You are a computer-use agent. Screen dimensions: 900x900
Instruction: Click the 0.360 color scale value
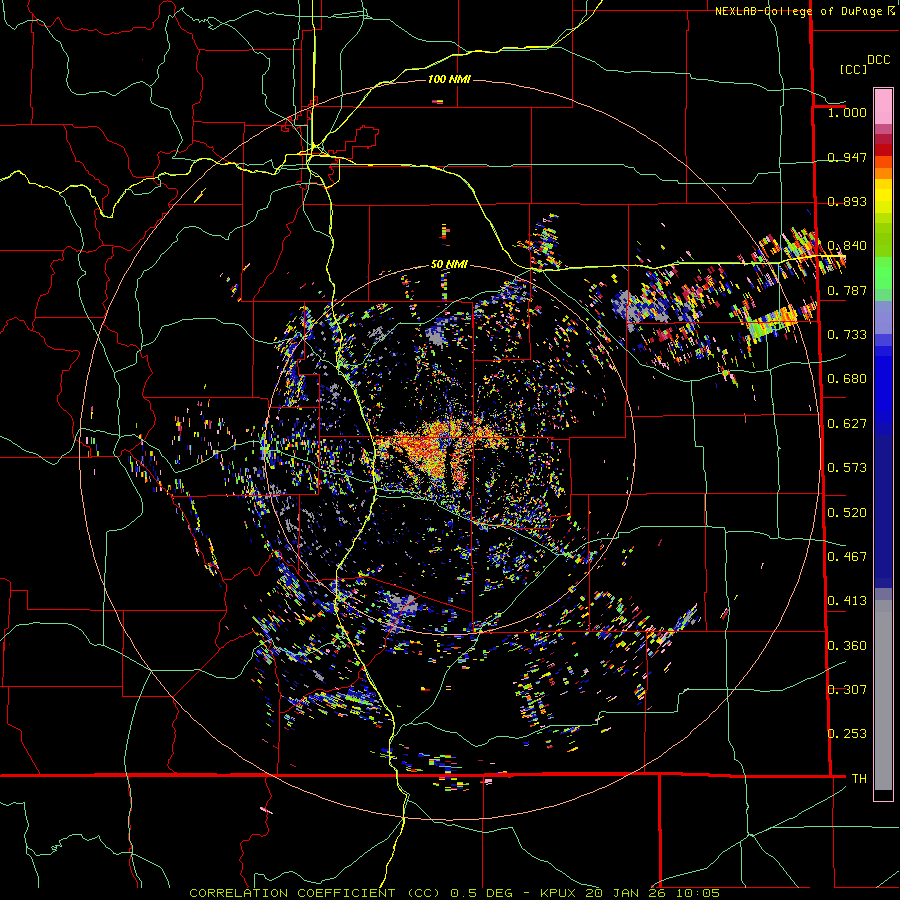click(x=847, y=646)
